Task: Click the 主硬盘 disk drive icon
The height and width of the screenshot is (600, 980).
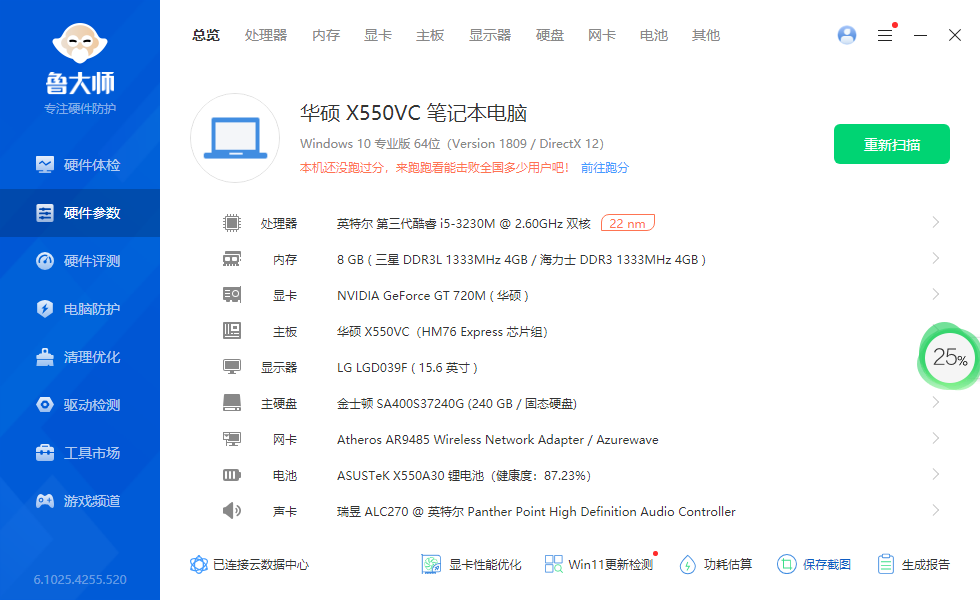Action: point(232,403)
